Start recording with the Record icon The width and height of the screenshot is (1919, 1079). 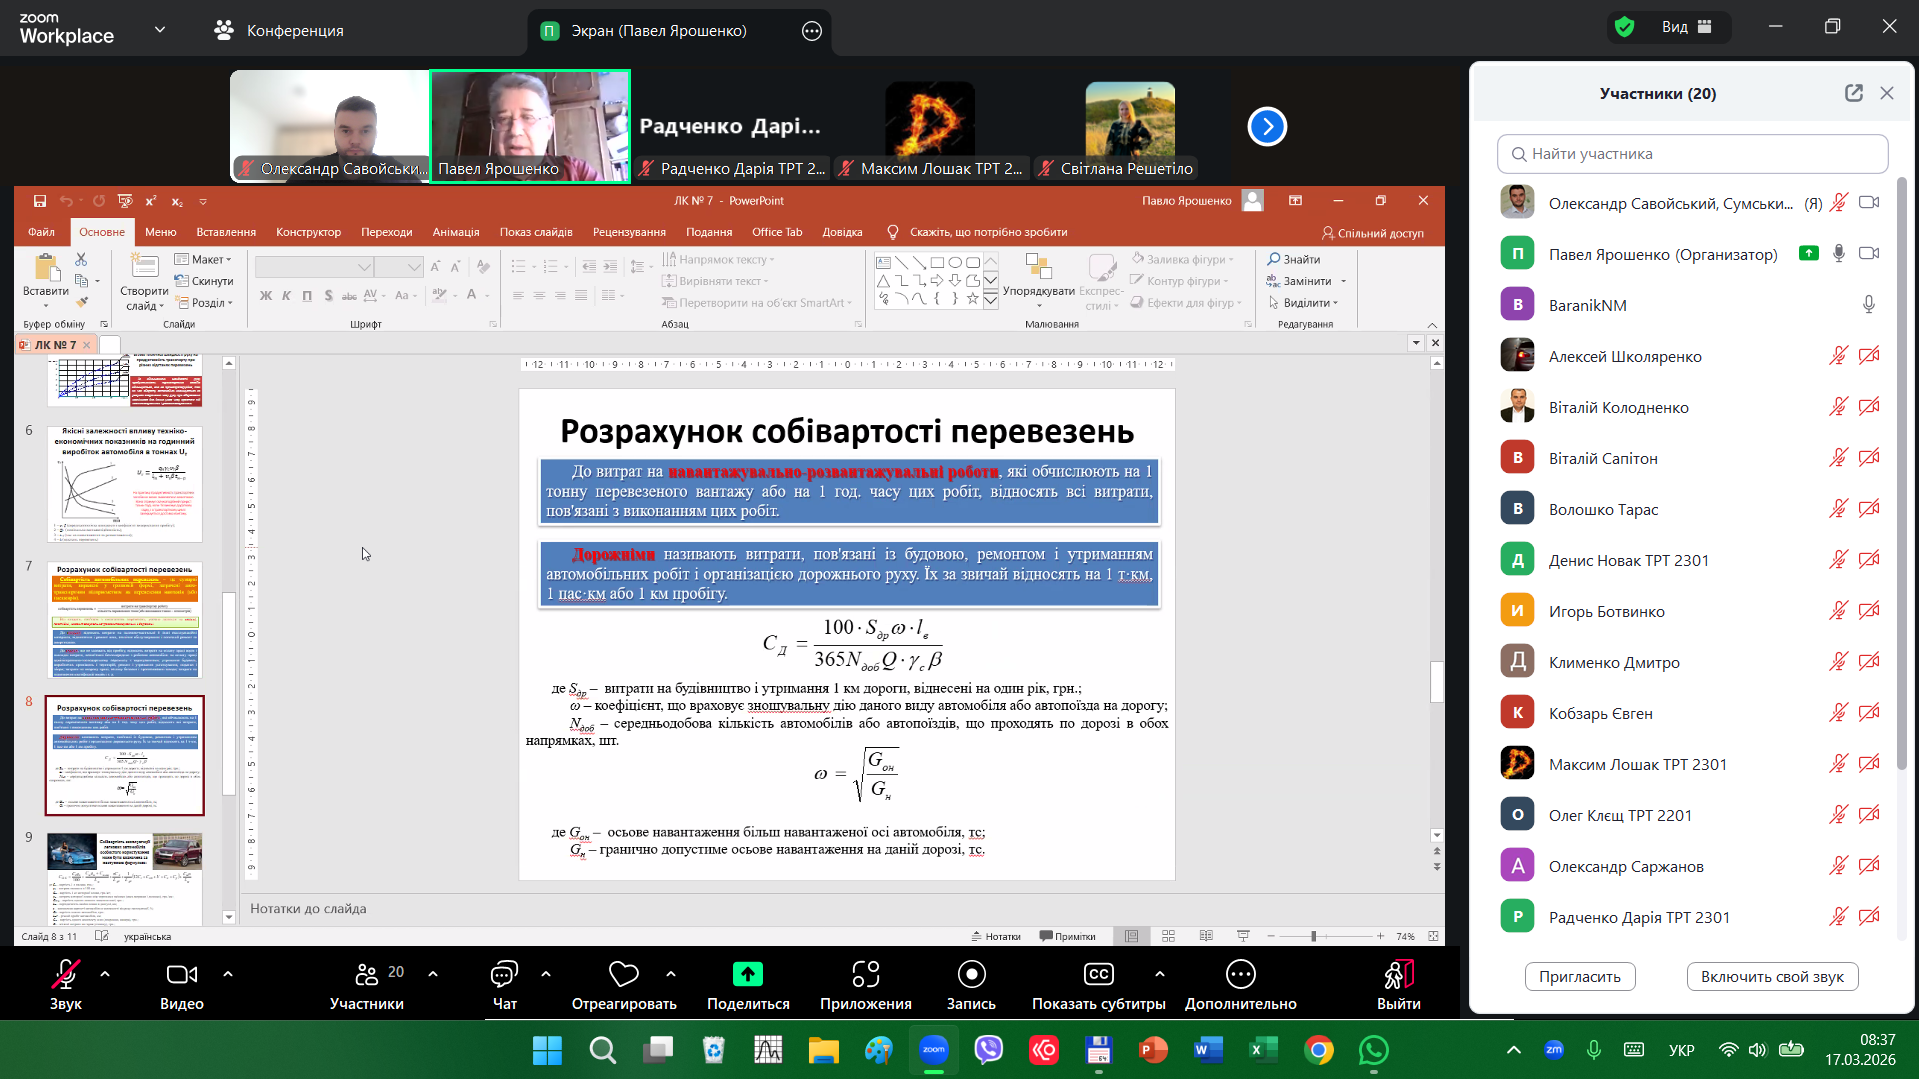(x=971, y=974)
